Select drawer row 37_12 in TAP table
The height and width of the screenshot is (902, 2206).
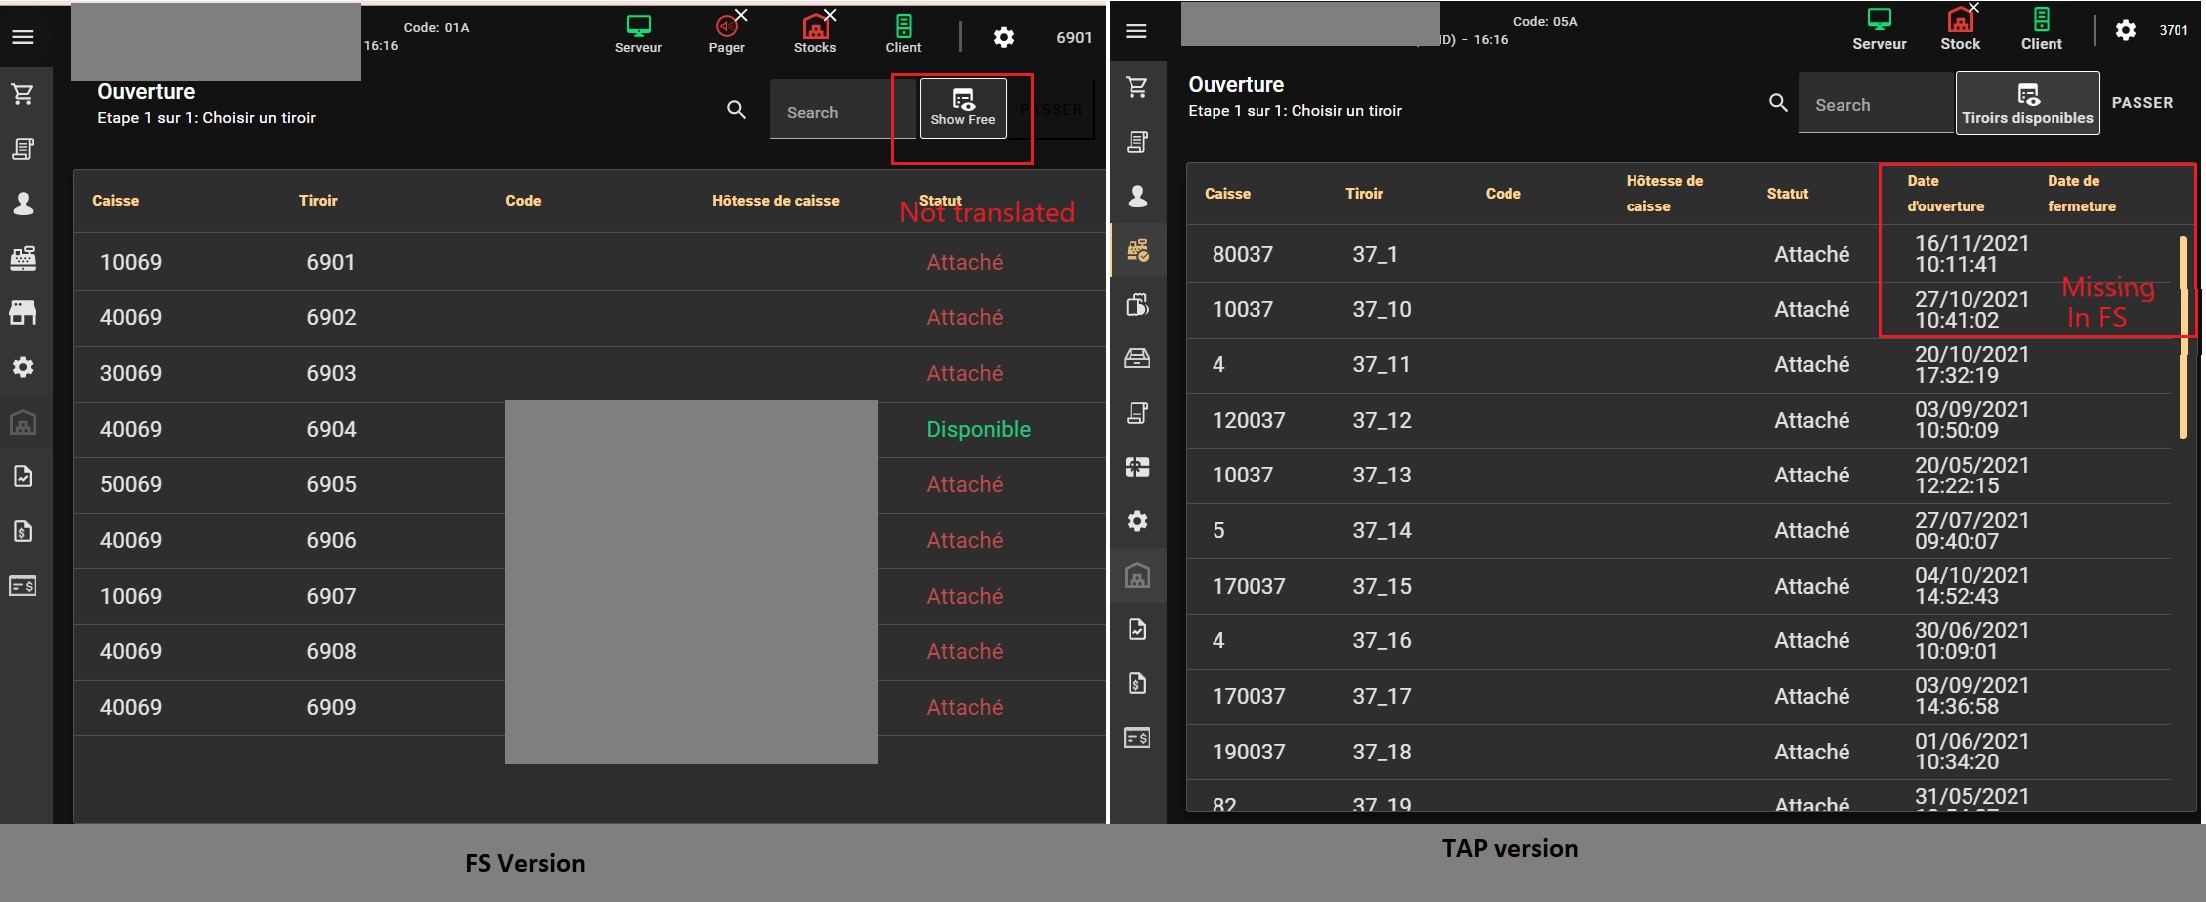[1680, 420]
